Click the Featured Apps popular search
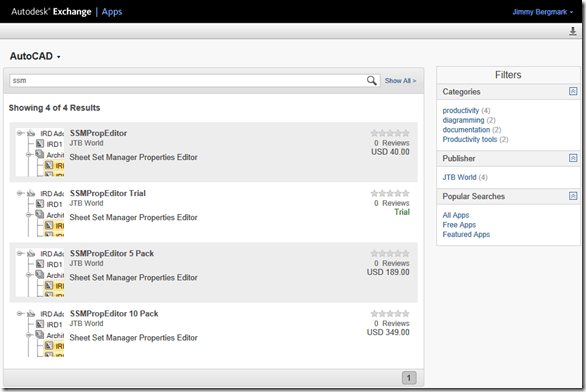The image size is (586, 392). coord(466,234)
